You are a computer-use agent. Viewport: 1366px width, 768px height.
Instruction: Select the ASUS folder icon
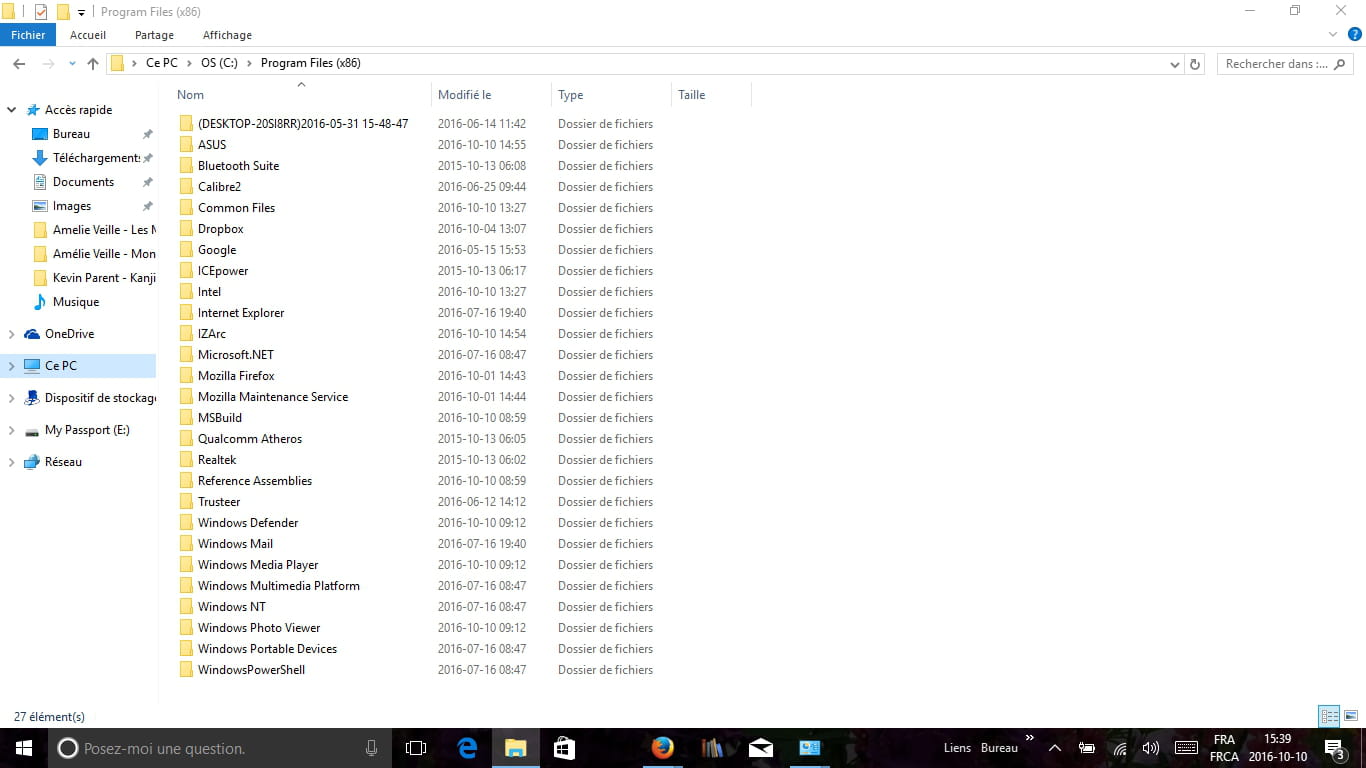tap(186, 145)
